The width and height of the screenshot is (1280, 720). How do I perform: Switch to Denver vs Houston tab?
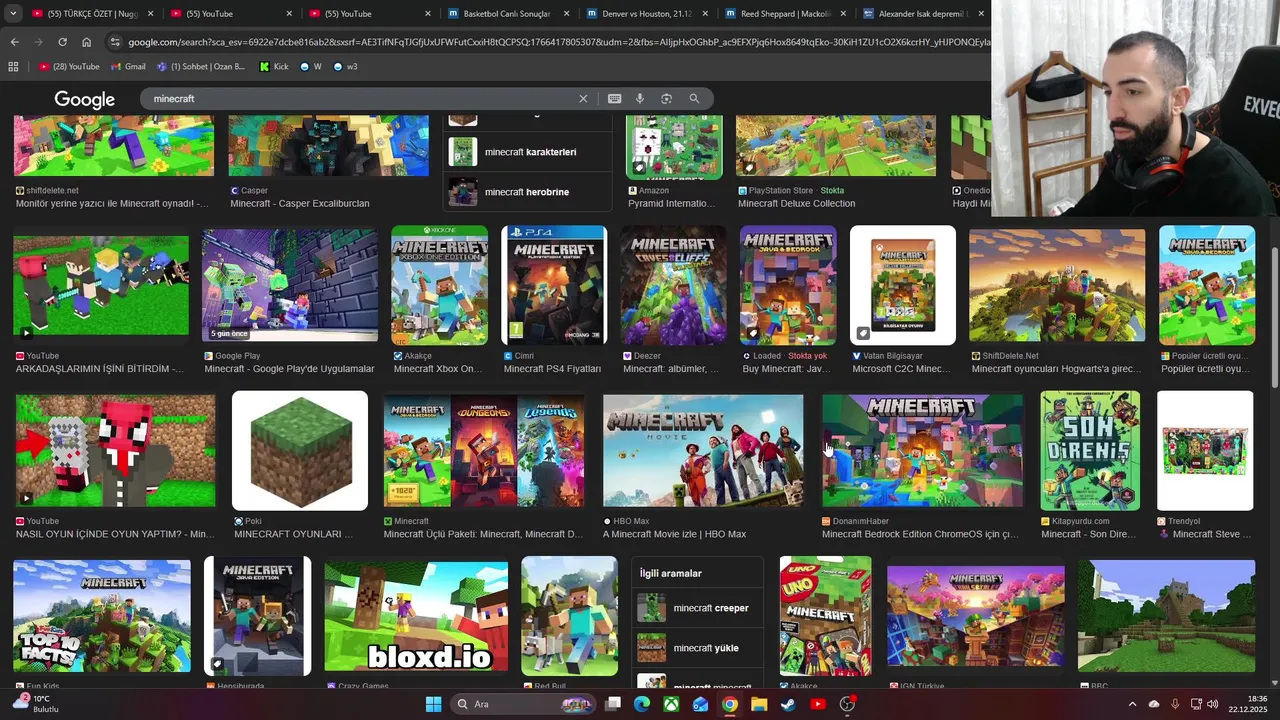pyautogui.click(x=646, y=14)
